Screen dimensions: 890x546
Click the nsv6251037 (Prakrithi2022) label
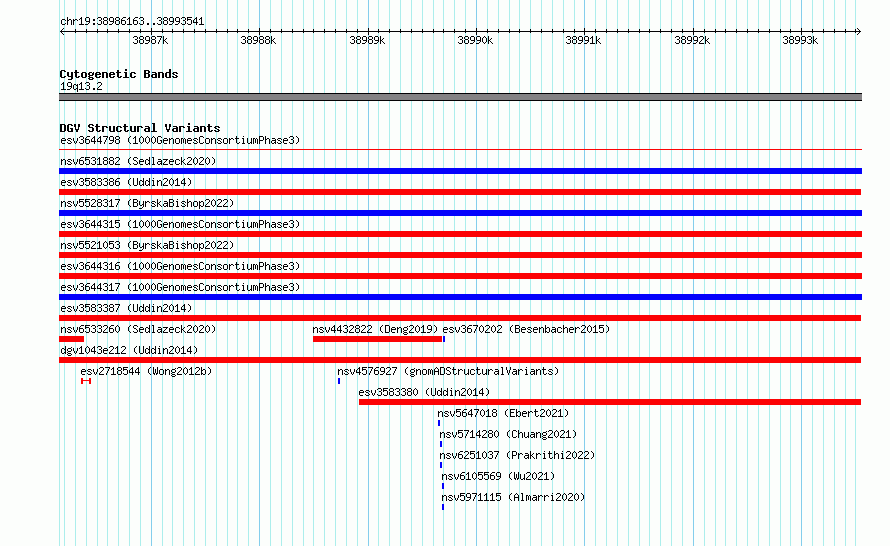coord(517,455)
